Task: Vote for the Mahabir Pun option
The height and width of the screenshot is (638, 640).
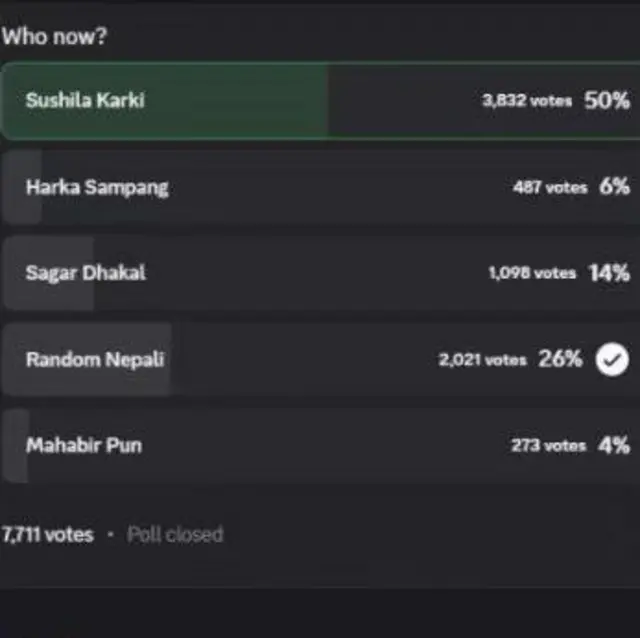Action: coord(83,446)
